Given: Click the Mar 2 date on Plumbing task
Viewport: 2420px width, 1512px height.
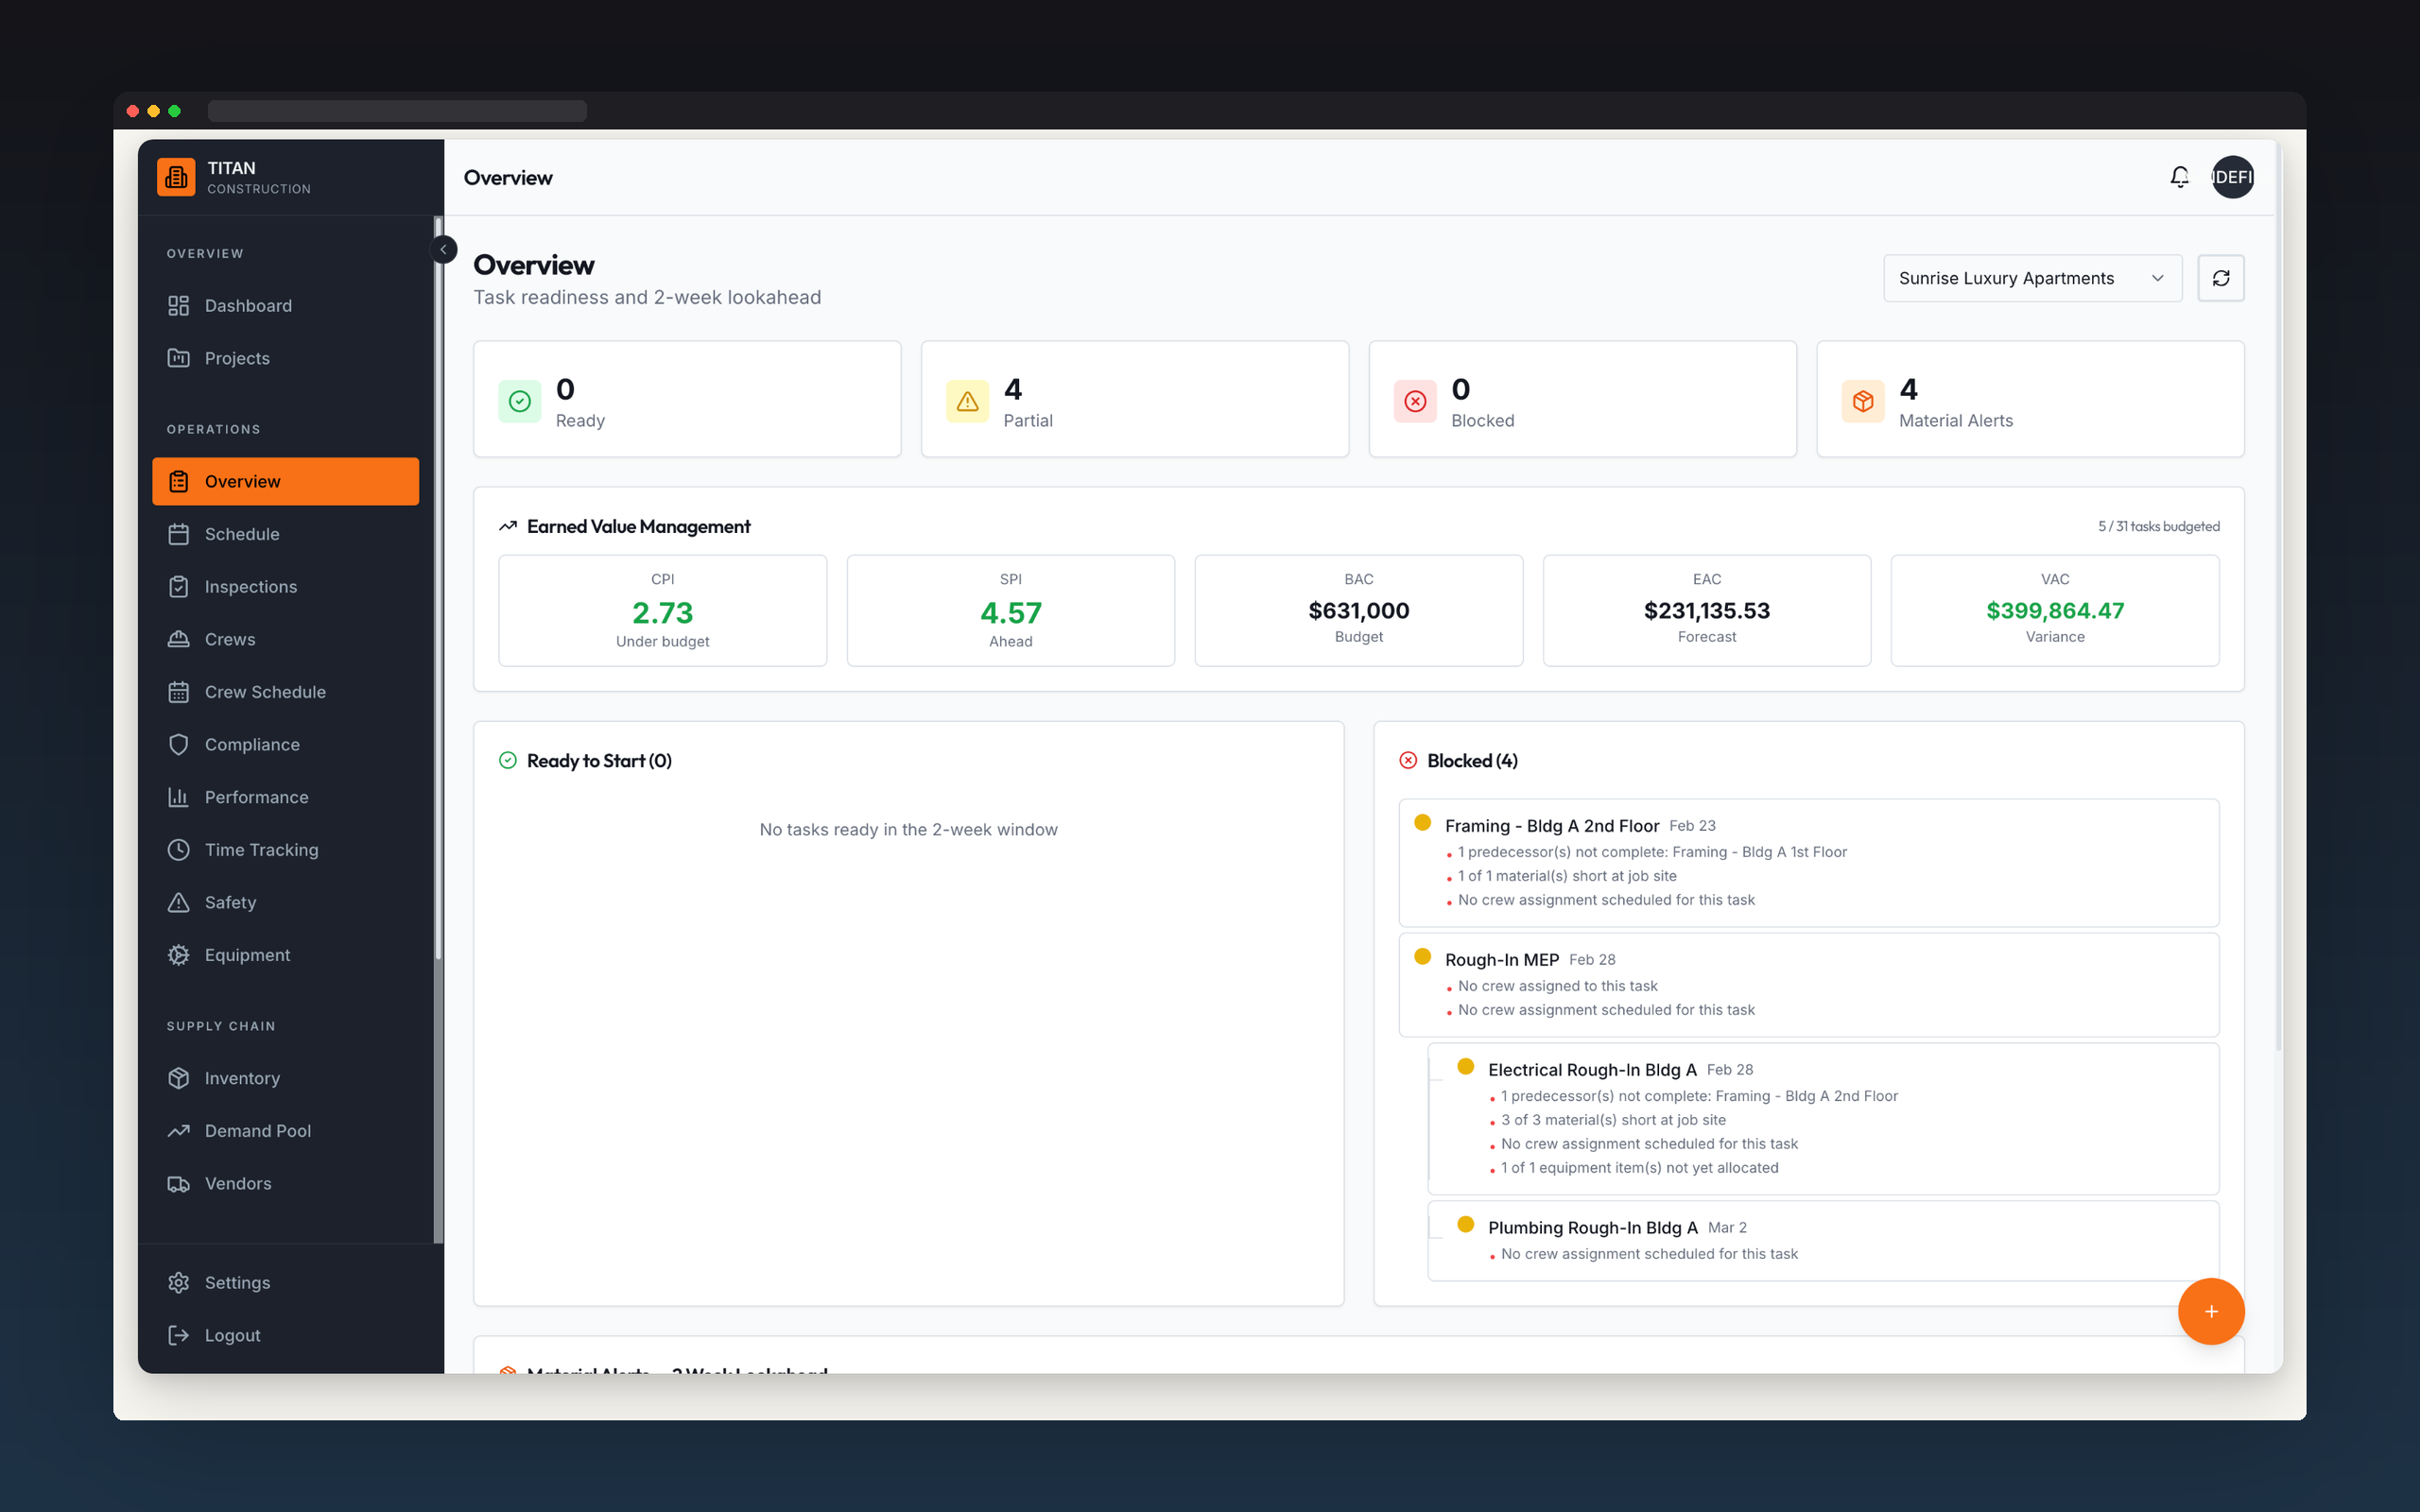Looking at the screenshot, I should [1727, 1228].
